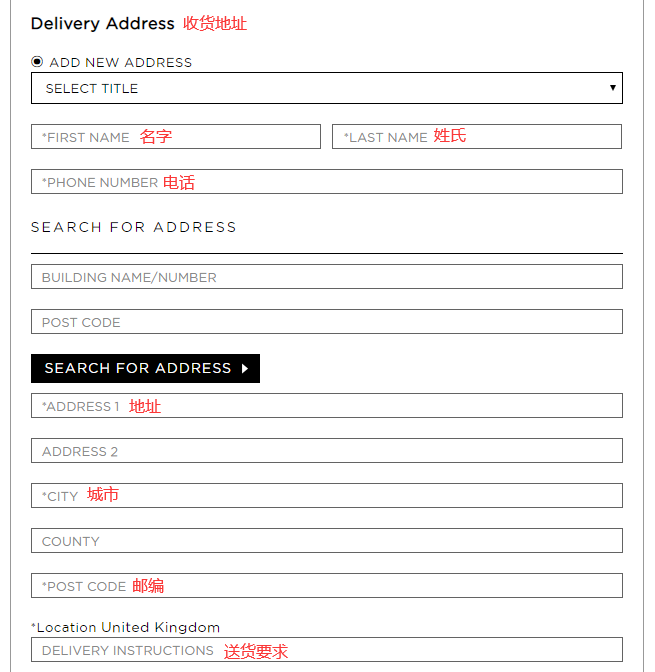Click the Delivery Address heading
Image resolution: width=655 pixels, height=672 pixels.
[103, 23]
